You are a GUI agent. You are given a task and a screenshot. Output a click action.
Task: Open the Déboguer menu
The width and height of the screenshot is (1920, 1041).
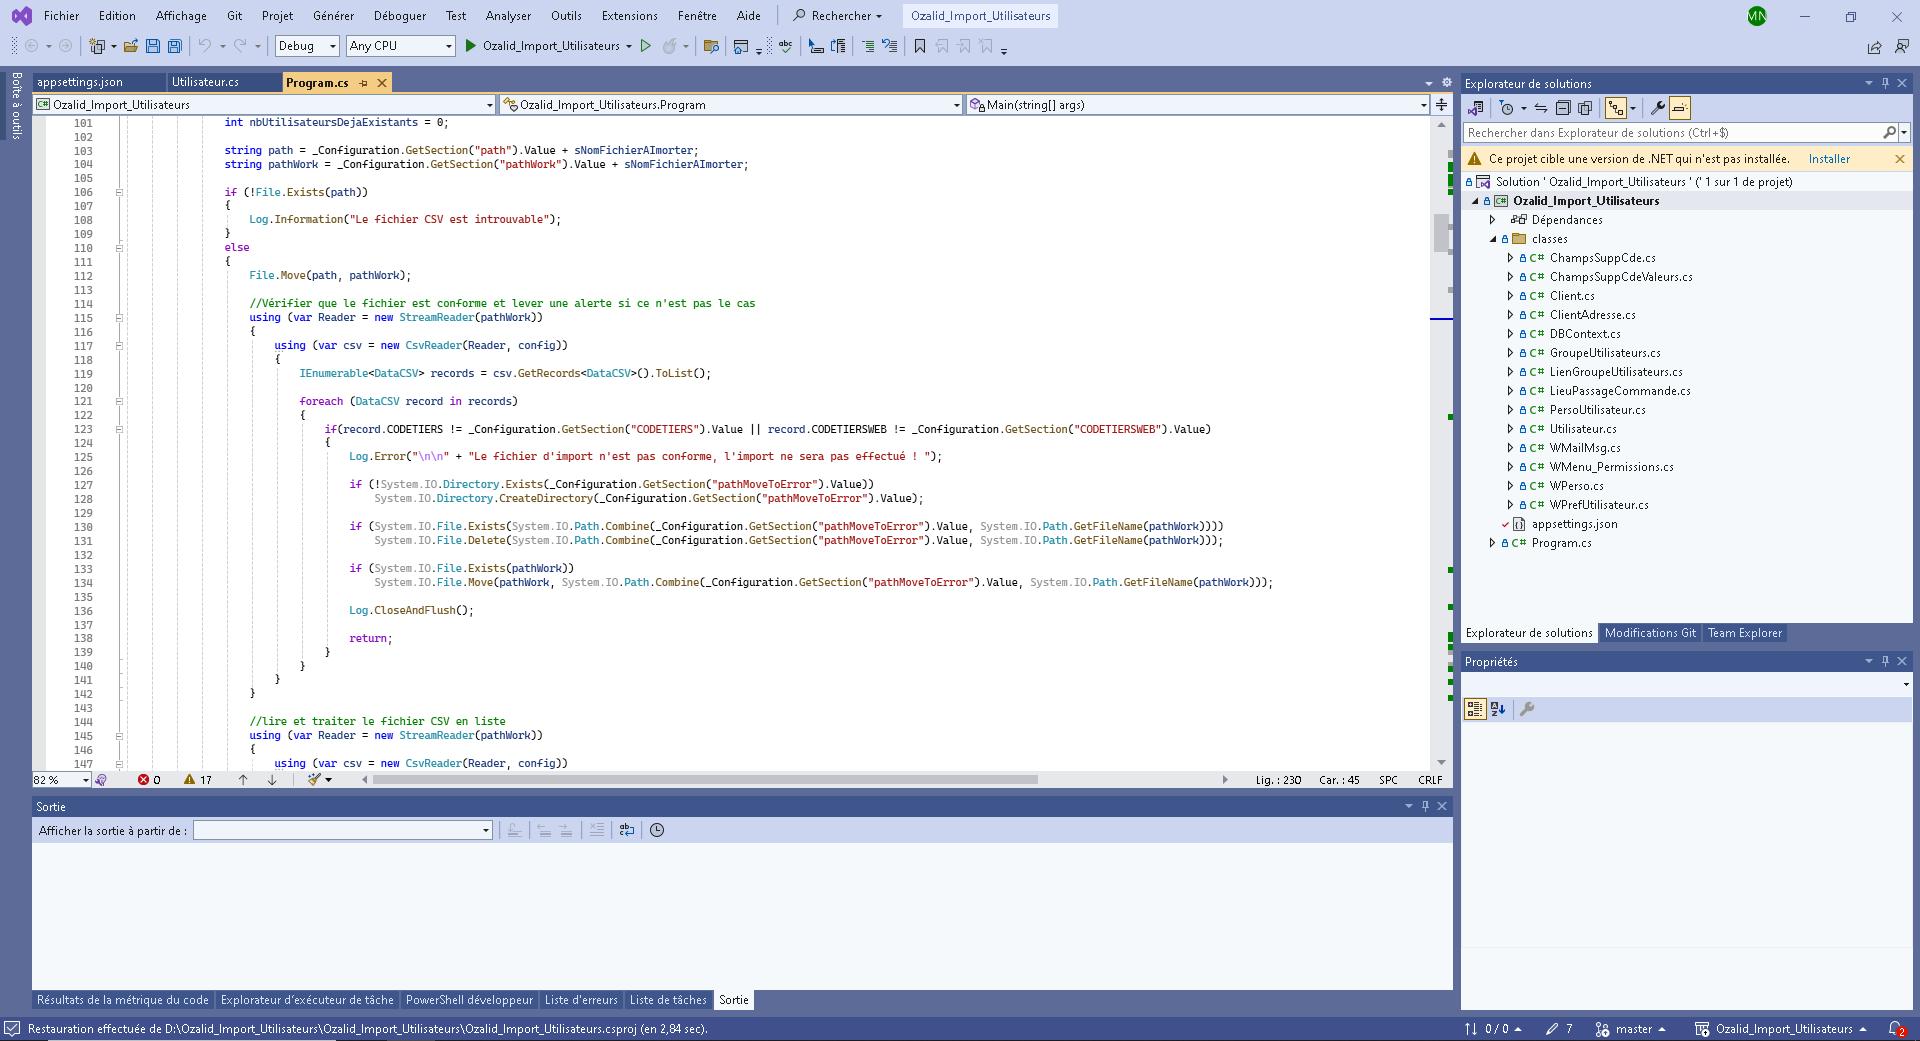399,16
